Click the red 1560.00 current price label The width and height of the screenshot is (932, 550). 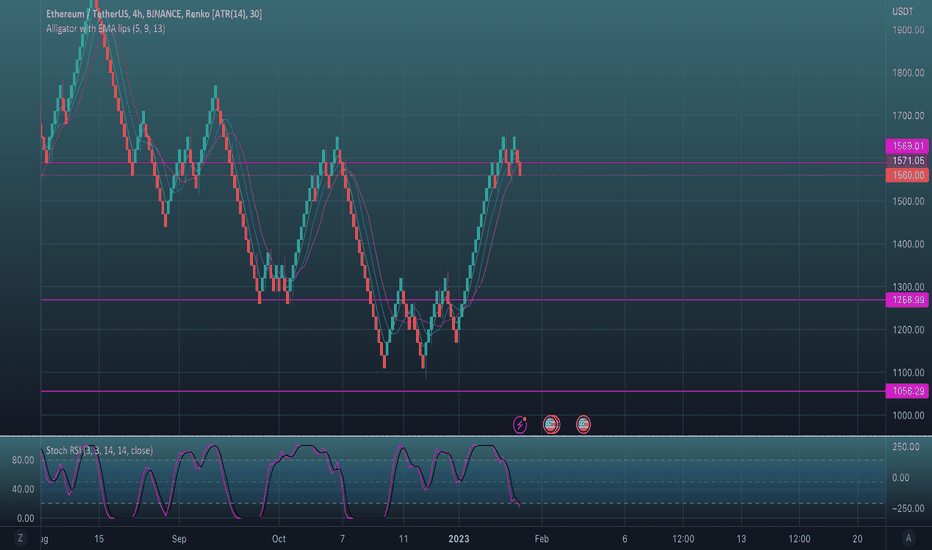coord(907,175)
